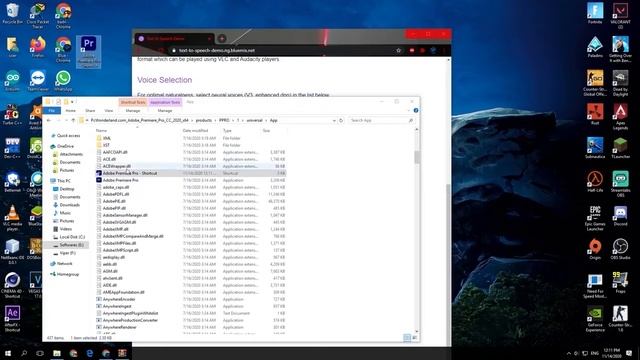Open the Arduino desktop icon

[12, 80]
